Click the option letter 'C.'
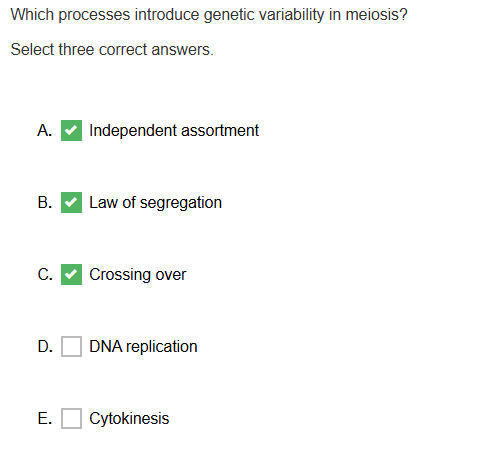 (x=45, y=275)
